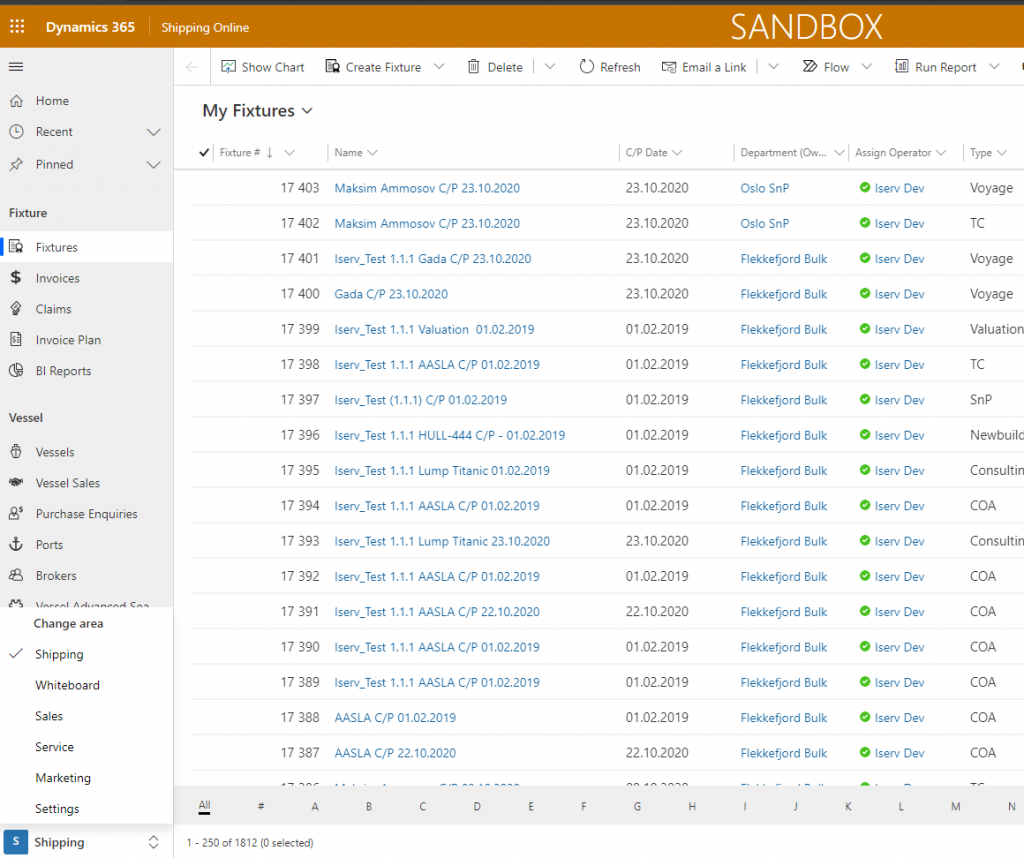Filter records by letter M in index bar

tap(955, 806)
